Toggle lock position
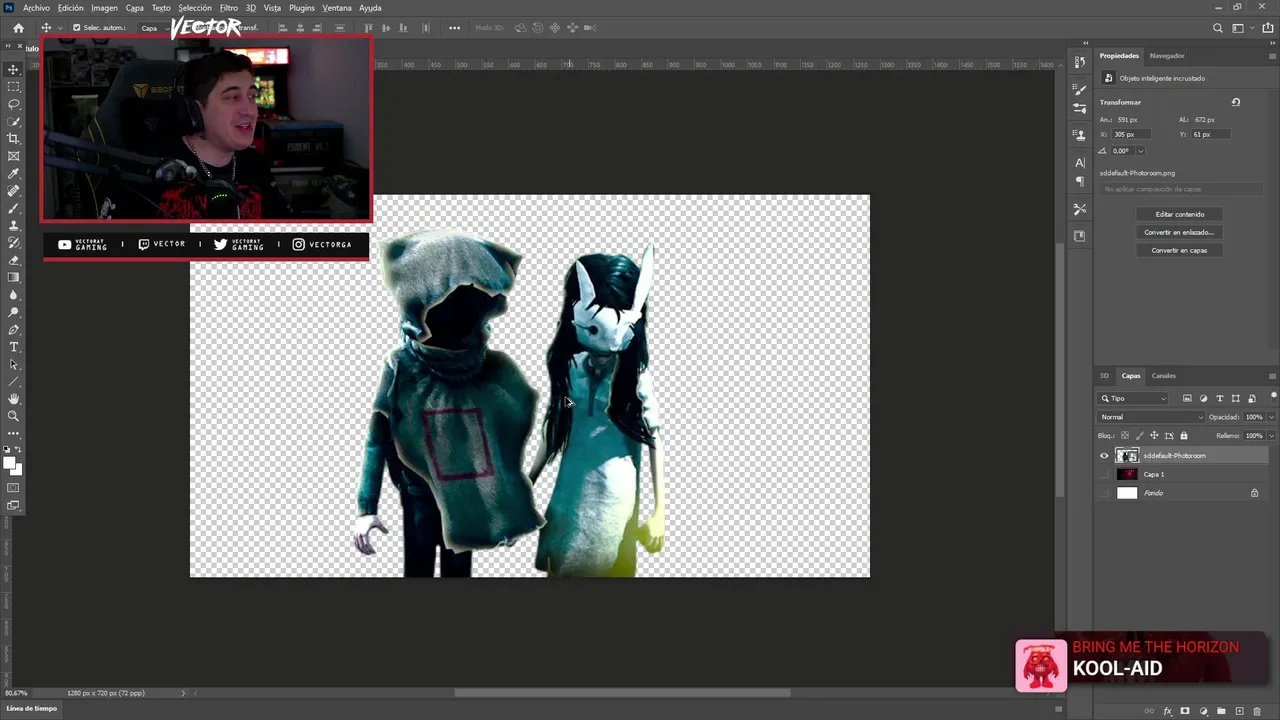1280x720 pixels. 1154,436
